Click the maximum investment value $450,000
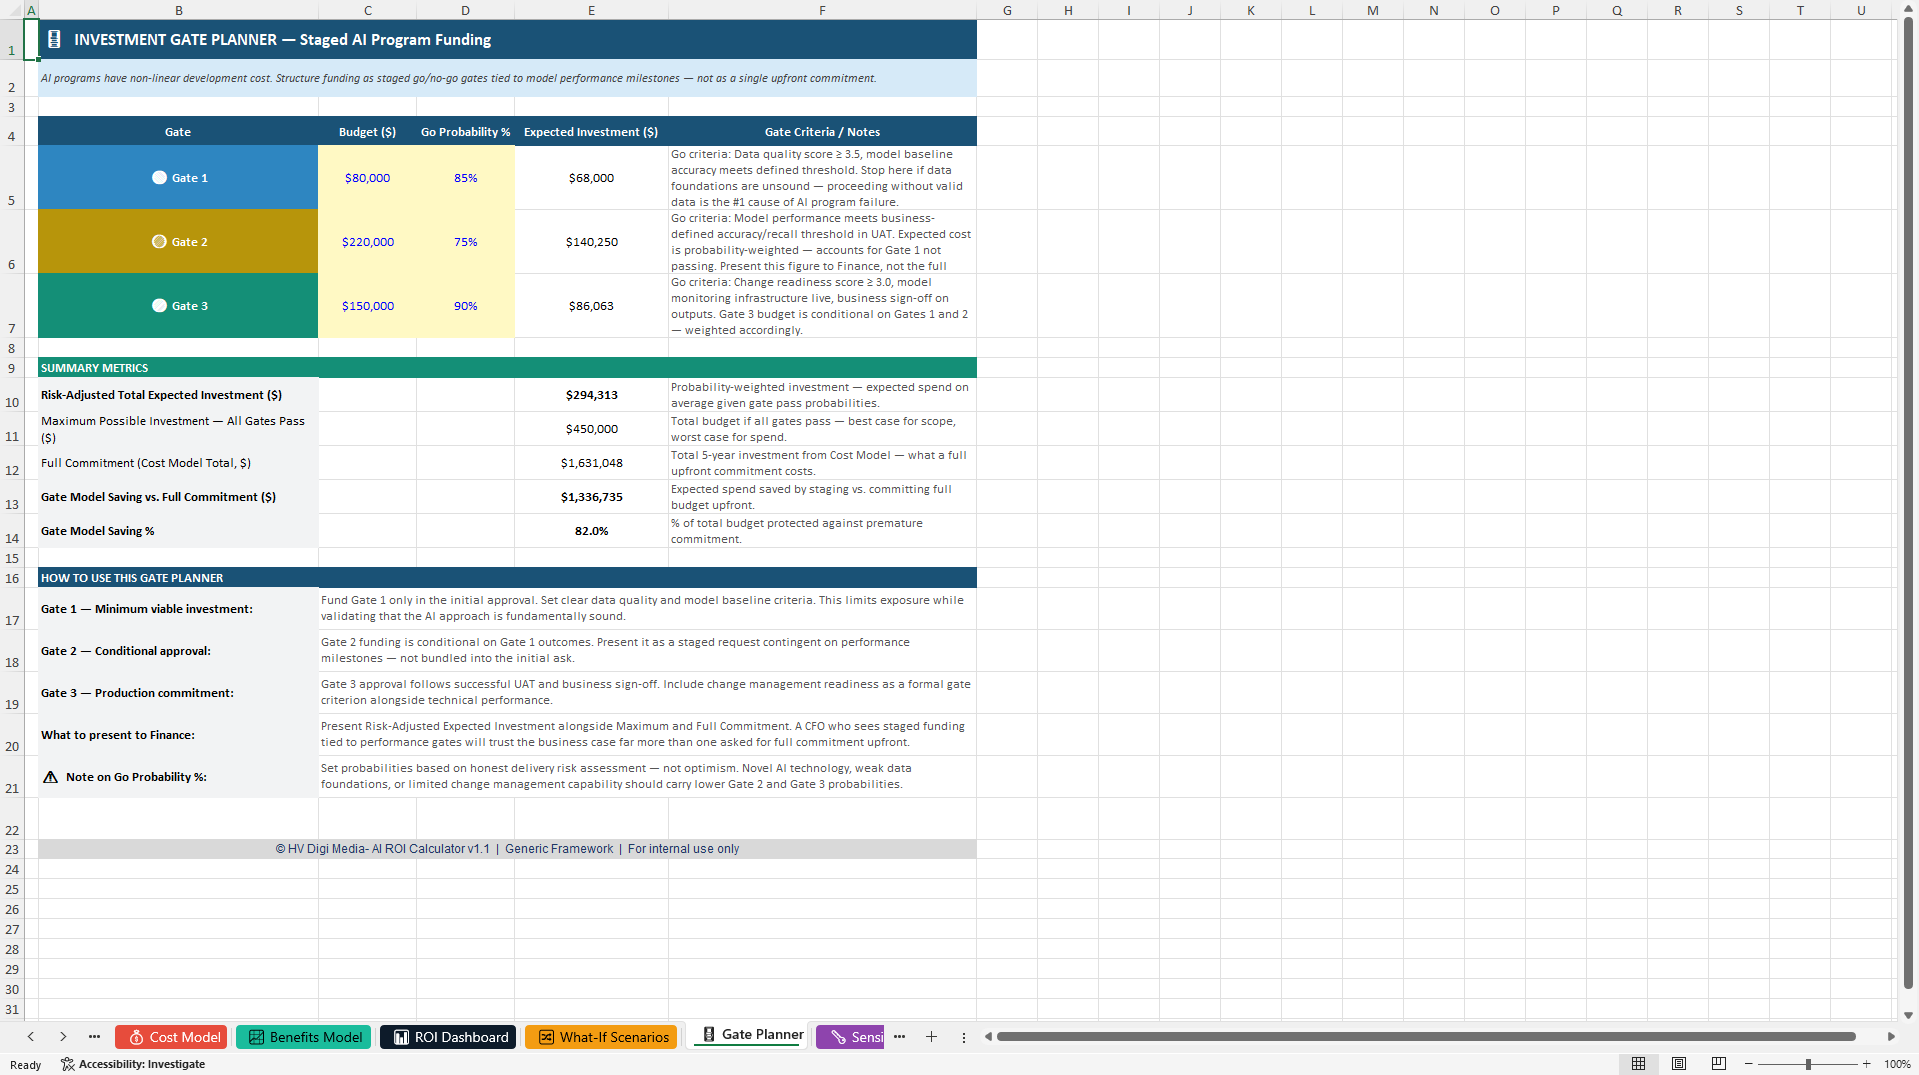Screen dimensions: 1919x1075 (591, 429)
